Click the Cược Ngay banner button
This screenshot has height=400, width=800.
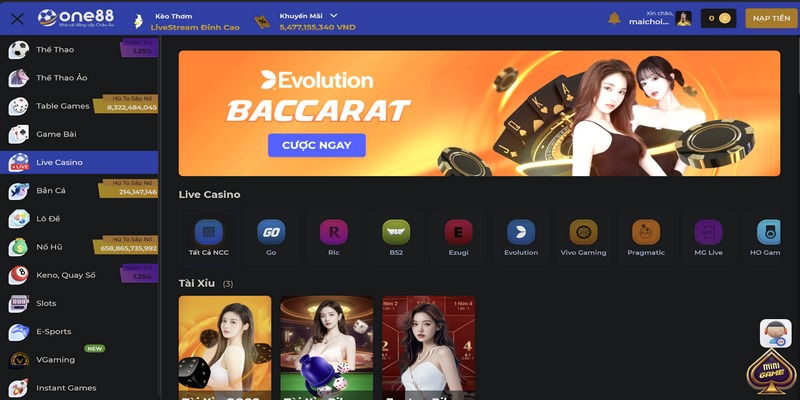[317, 145]
